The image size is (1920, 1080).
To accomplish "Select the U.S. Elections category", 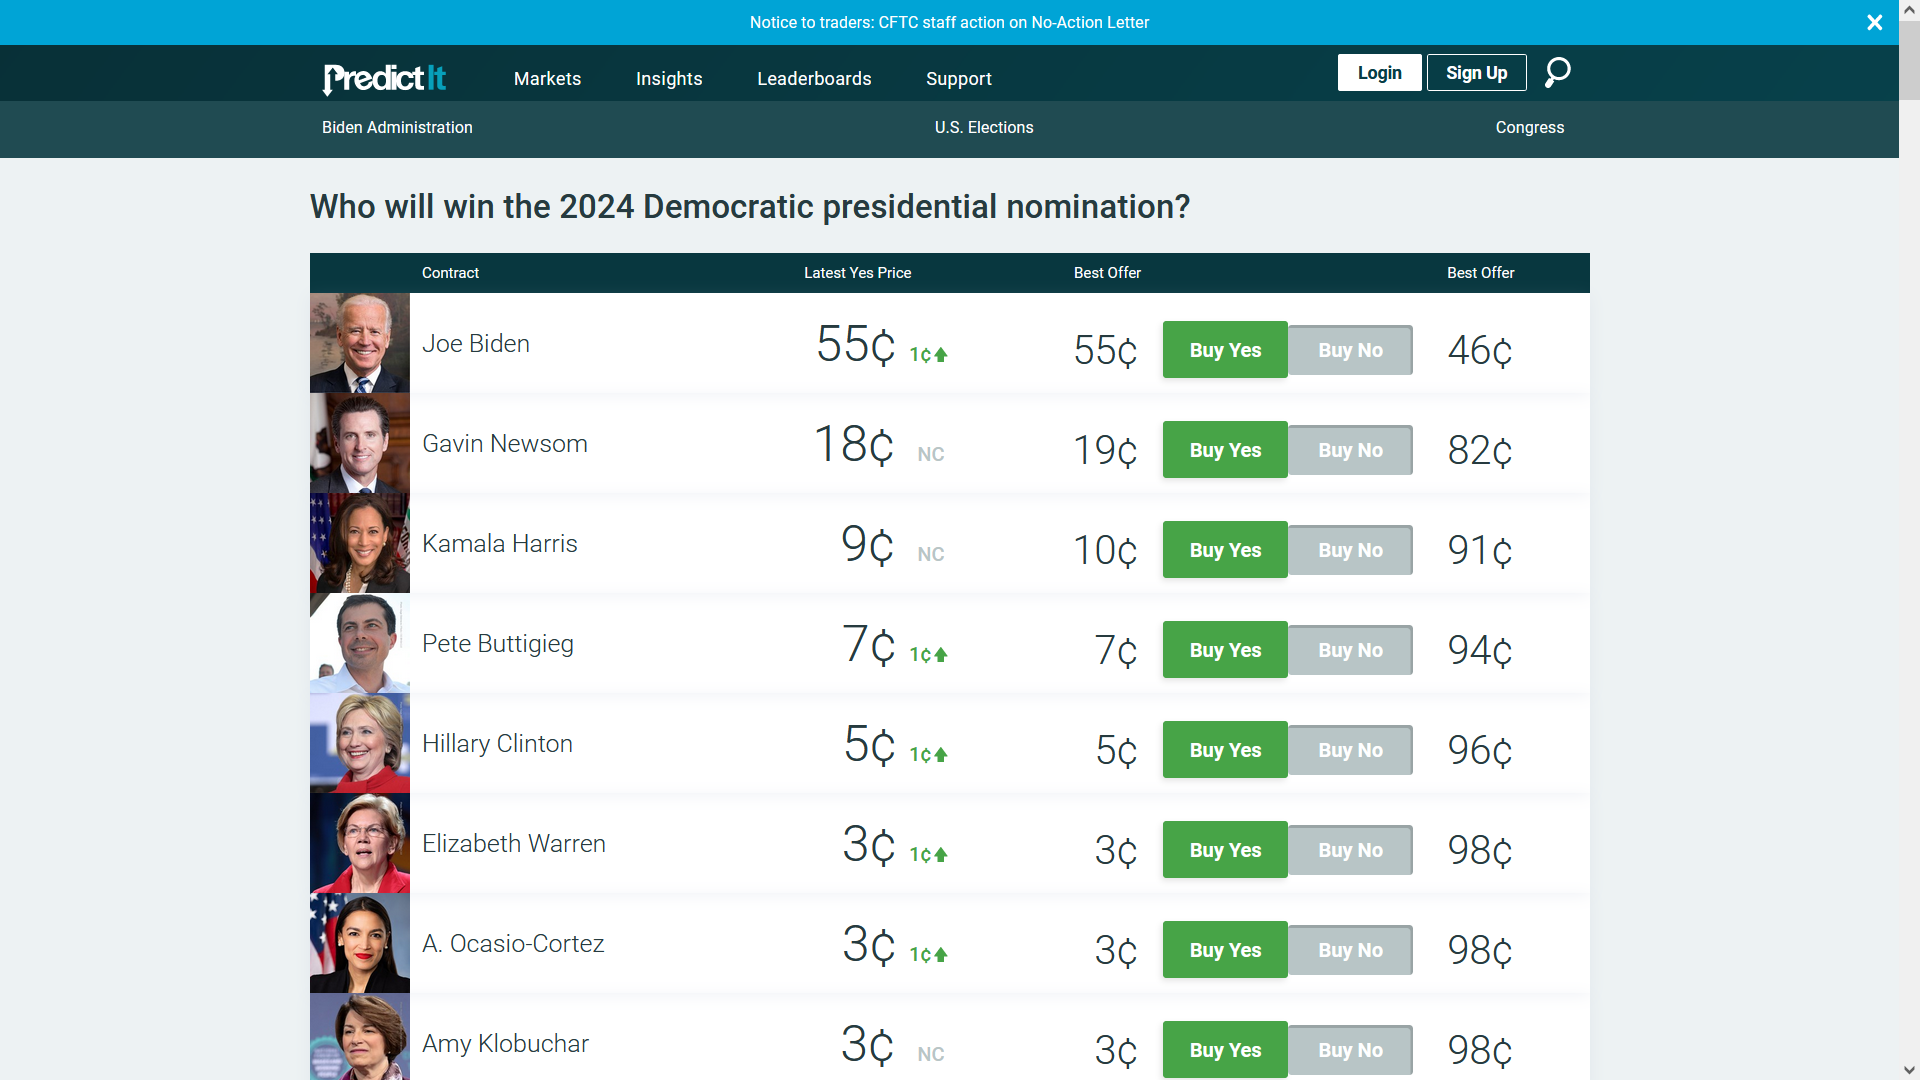I will coord(984,127).
